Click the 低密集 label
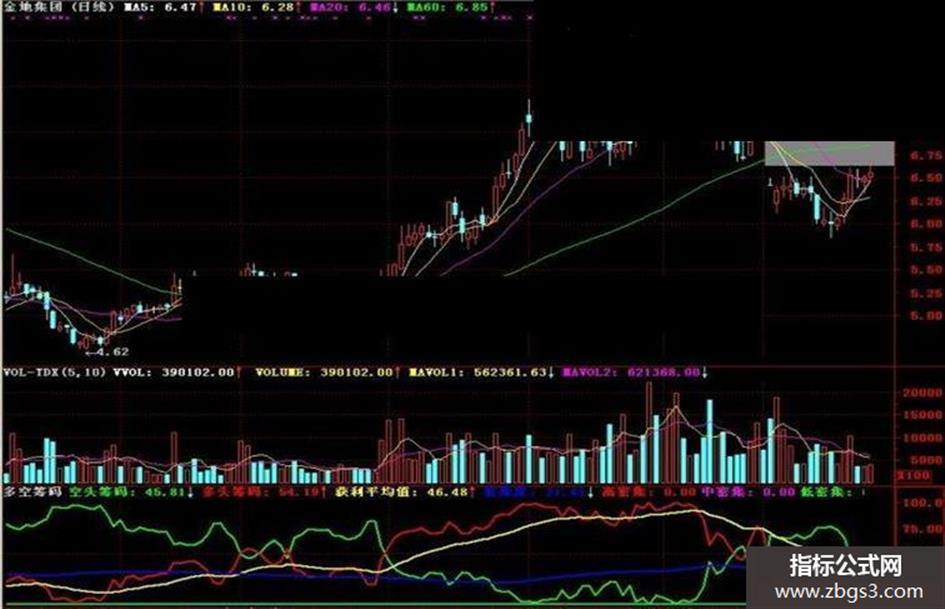Viewport: 945px width, 609px height. tap(826, 492)
